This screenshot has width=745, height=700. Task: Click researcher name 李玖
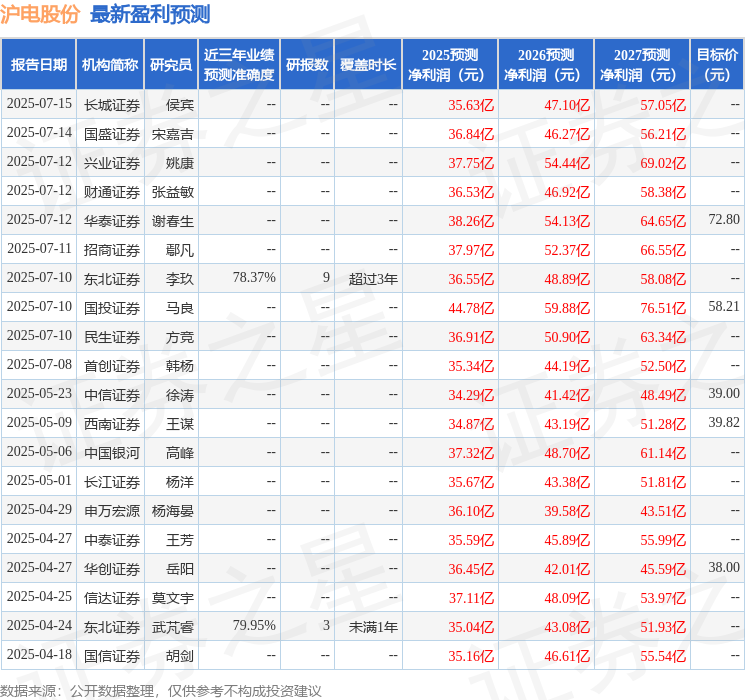pos(180,279)
